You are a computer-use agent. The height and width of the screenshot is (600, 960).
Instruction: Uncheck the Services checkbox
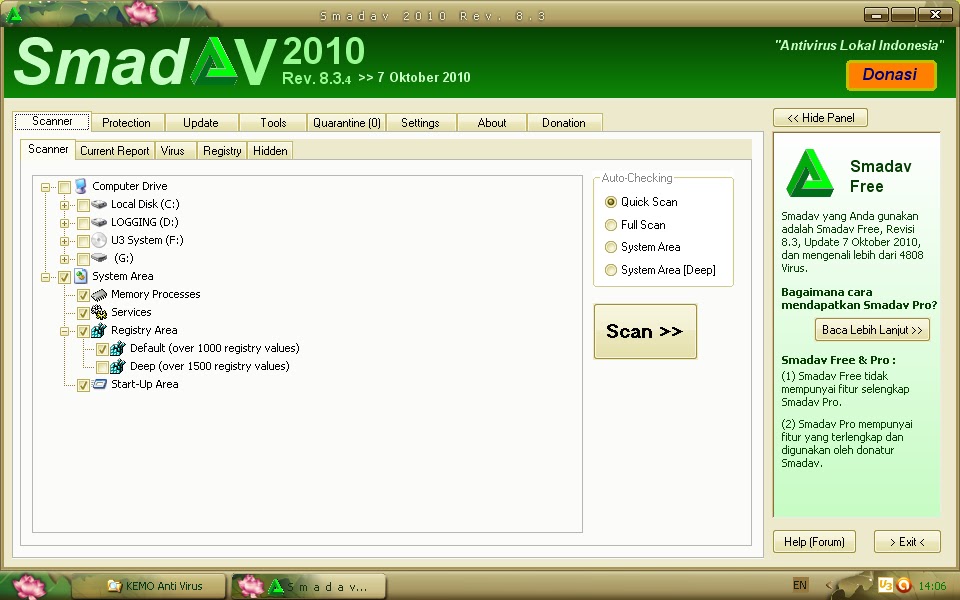(x=83, y=313)
